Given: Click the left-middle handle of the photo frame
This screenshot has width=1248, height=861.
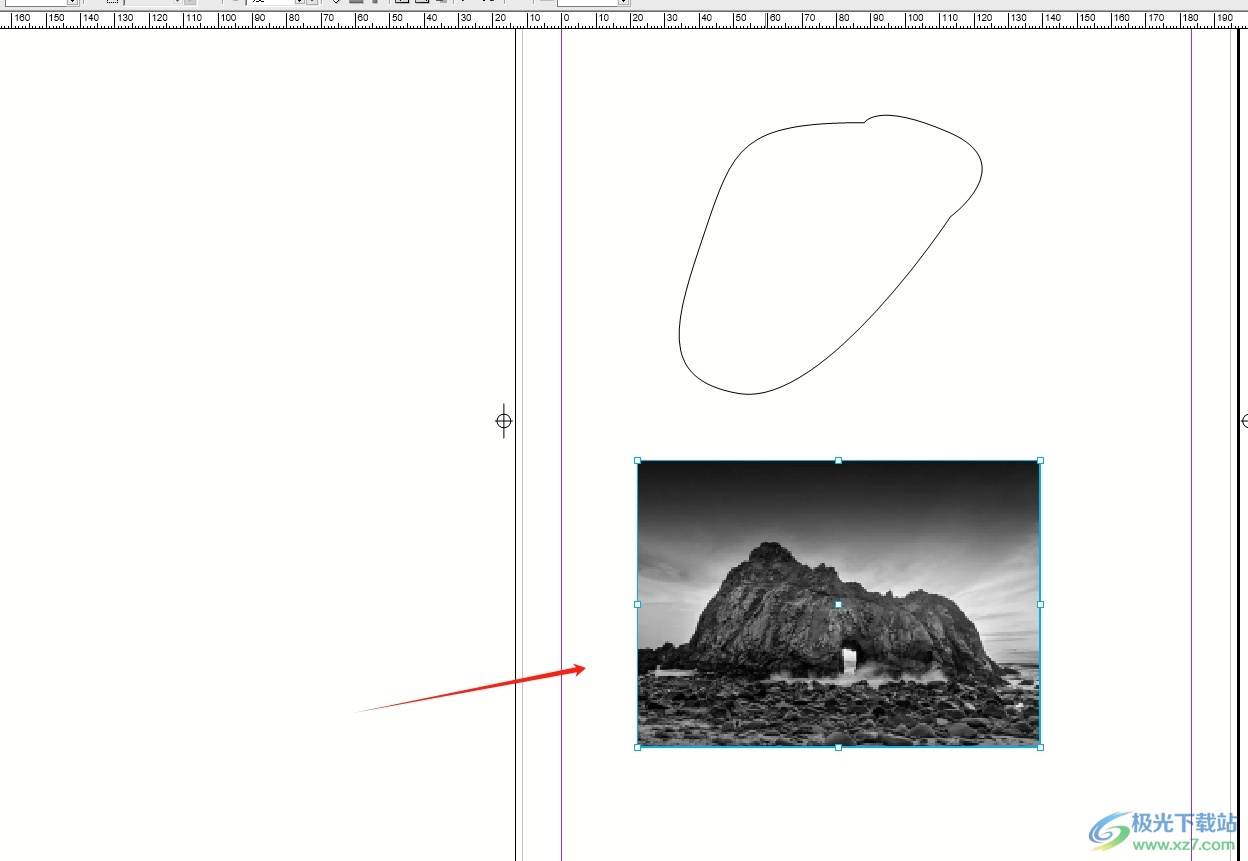Looking at the screenshot, I should coord(638,604).
